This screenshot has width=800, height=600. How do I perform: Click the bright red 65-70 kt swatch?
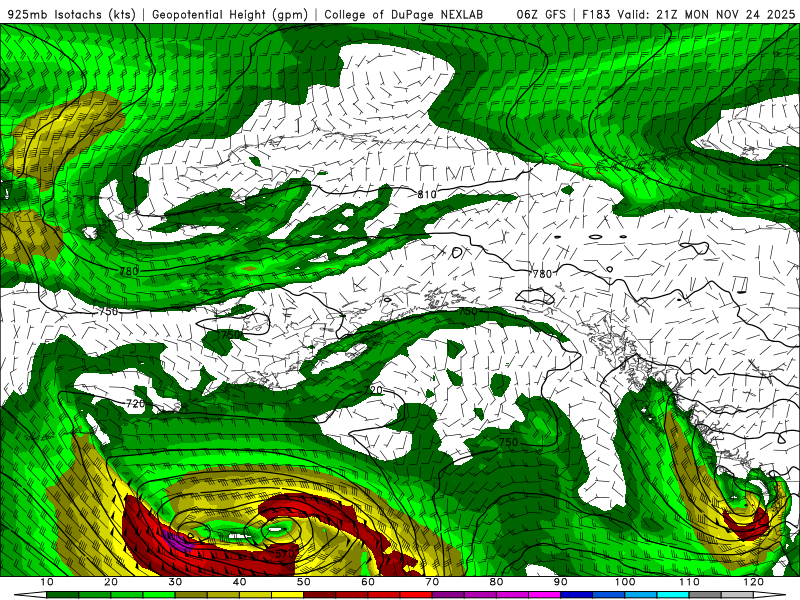[416, 595]
